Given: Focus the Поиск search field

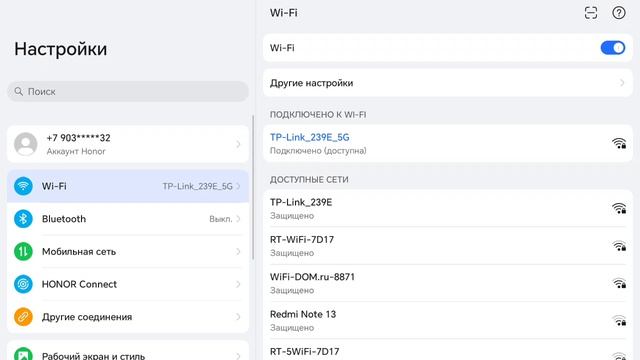Looking at the screenshot, I should 128,91.
